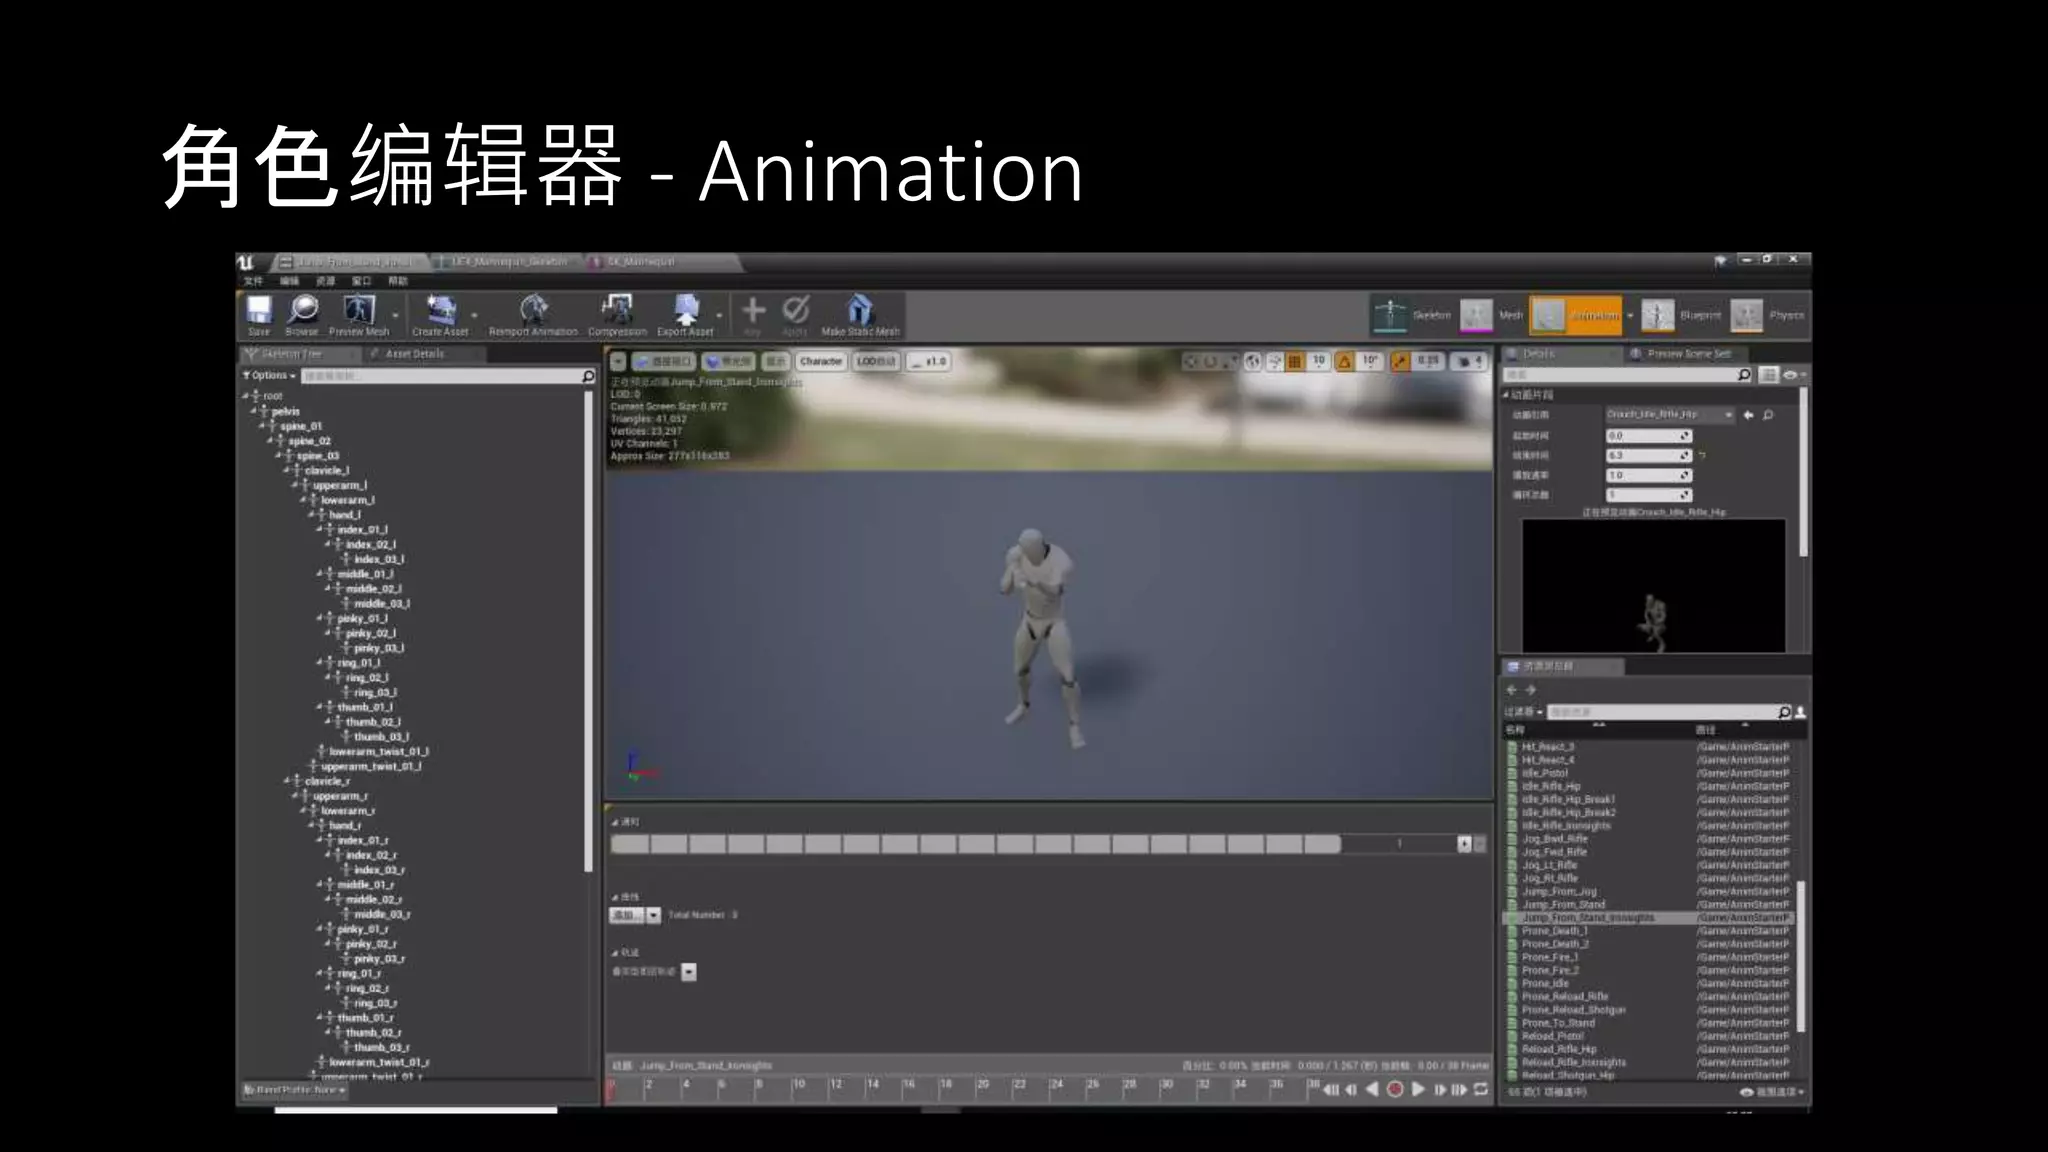Image resolution: width=2048 pixels, height=1152 pixels.
Task: Toggle animation loop playback
Action: tap(1481, 1089)
